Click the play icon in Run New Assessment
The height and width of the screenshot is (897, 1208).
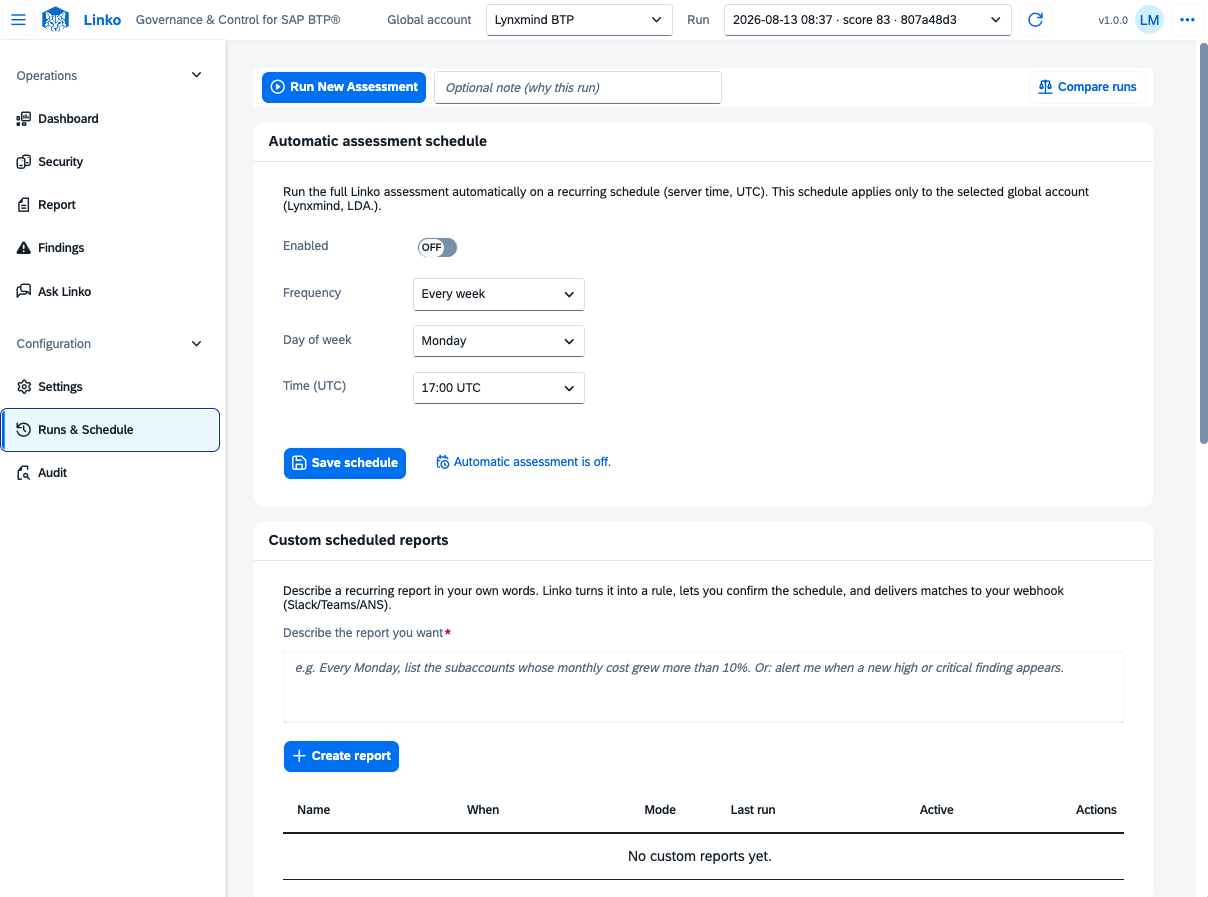(278, 87)
